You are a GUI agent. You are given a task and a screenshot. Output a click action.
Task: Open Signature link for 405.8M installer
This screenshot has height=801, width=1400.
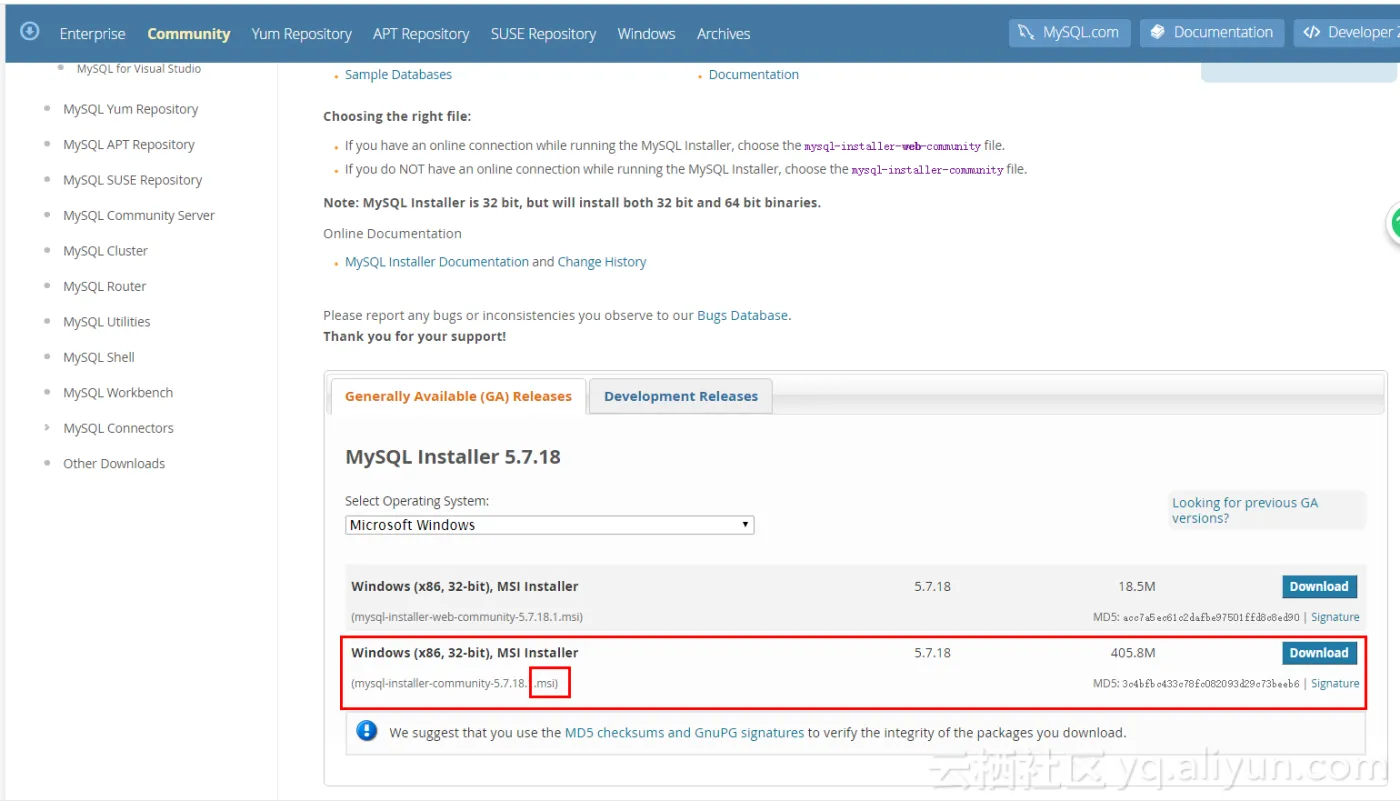[1335, 683]
